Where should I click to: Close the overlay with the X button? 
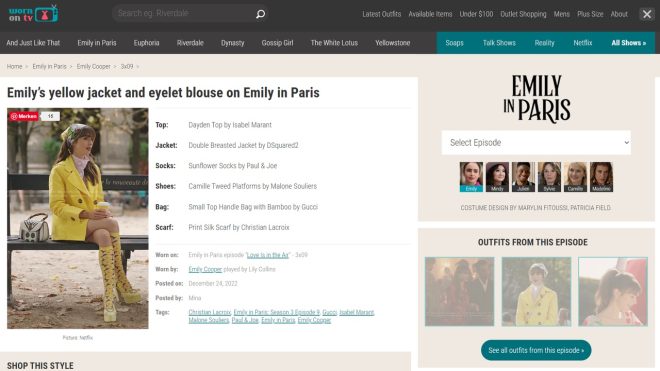coord(647,14)
